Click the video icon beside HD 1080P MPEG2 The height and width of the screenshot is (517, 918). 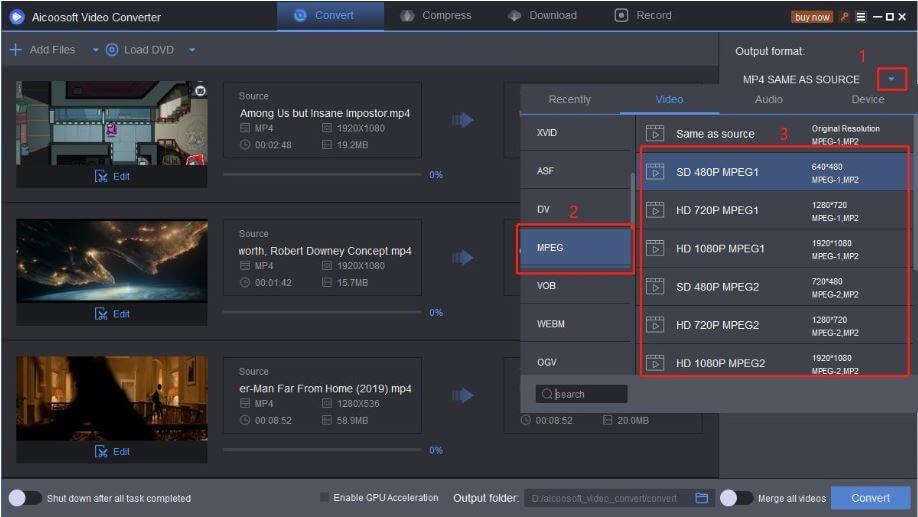tap(655, 363)
